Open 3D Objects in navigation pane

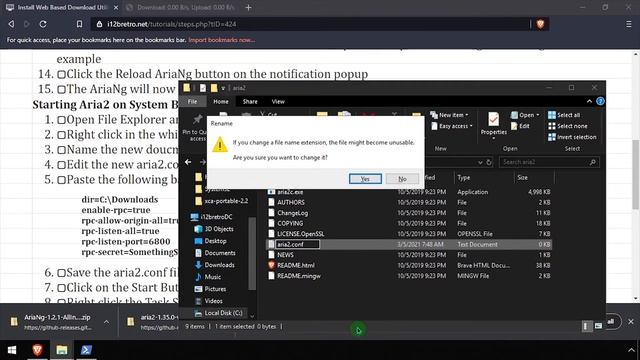pyautogui.click(x=214, y=229)
